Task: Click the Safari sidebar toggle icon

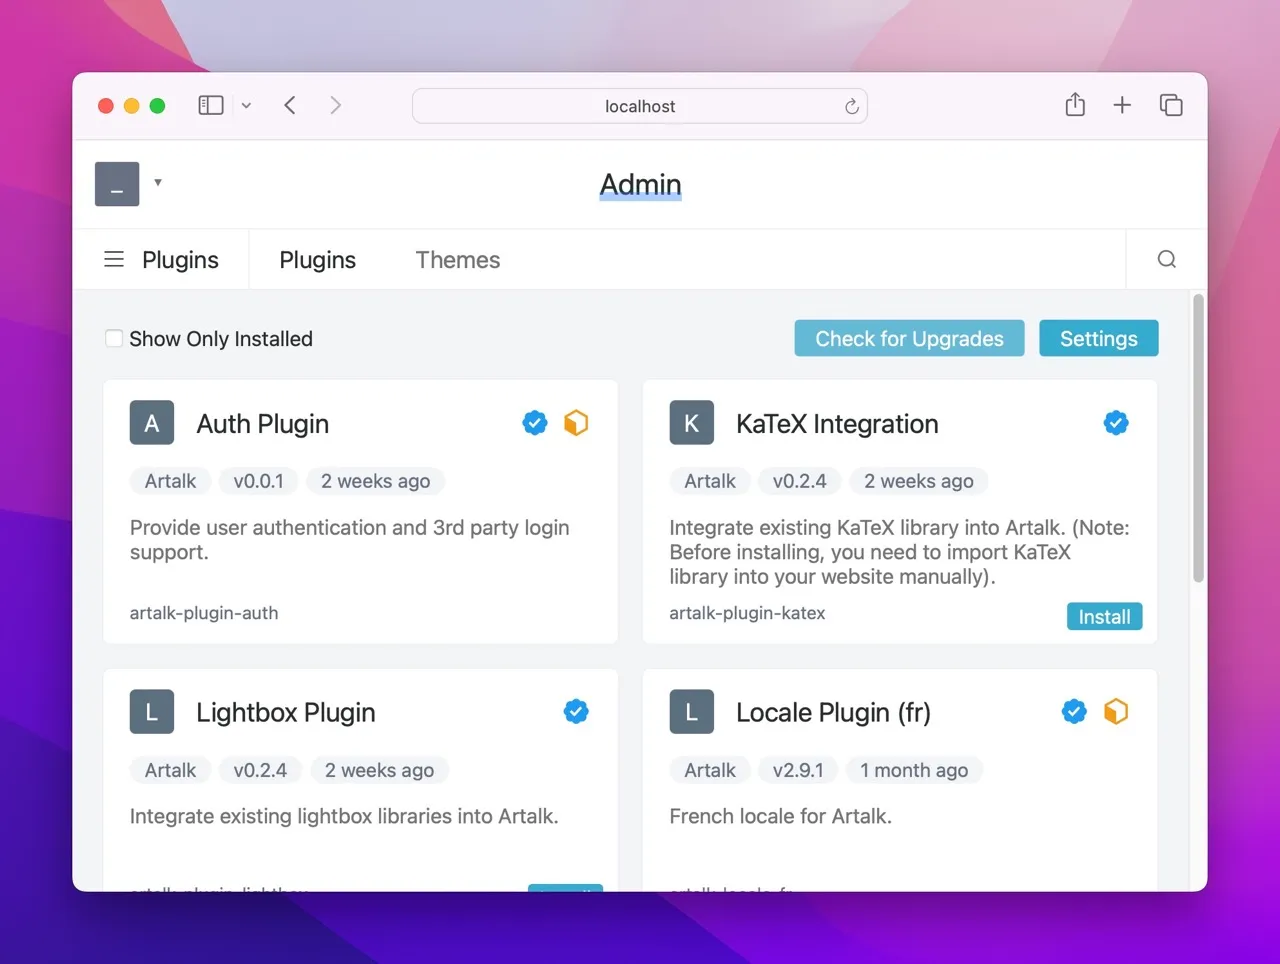Action: coord(210,104)
